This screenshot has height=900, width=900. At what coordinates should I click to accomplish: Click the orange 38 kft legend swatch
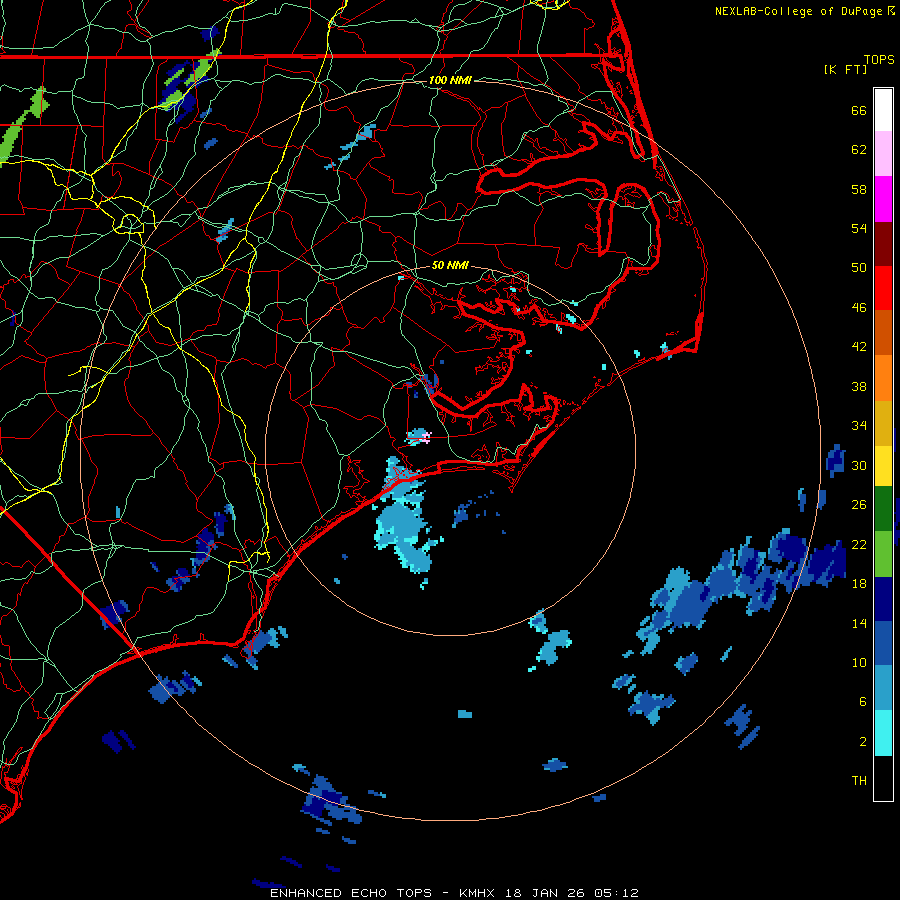[883, 378]
